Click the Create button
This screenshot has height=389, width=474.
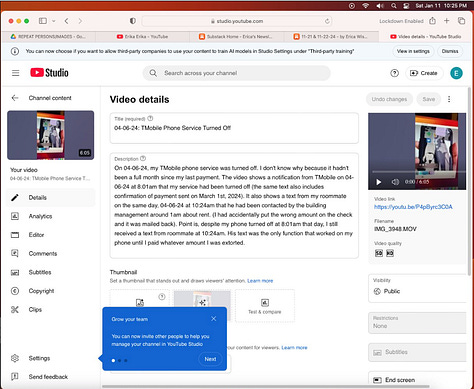(x=424, y=73)
